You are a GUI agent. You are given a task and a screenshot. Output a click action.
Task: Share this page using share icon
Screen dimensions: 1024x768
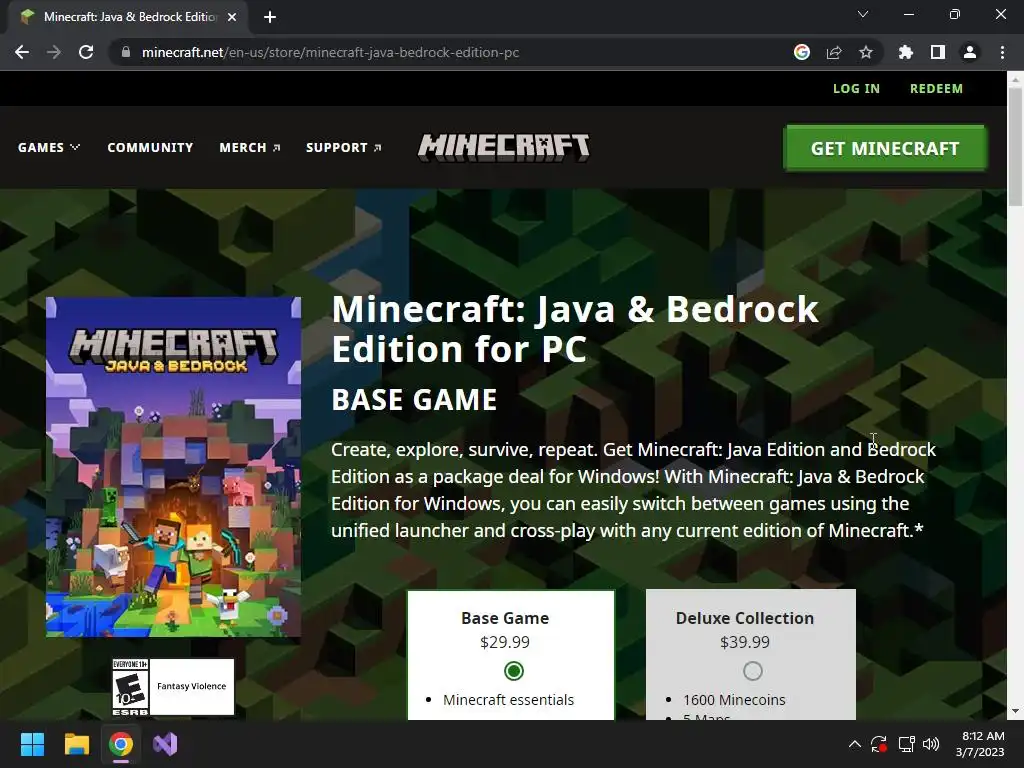834,52
